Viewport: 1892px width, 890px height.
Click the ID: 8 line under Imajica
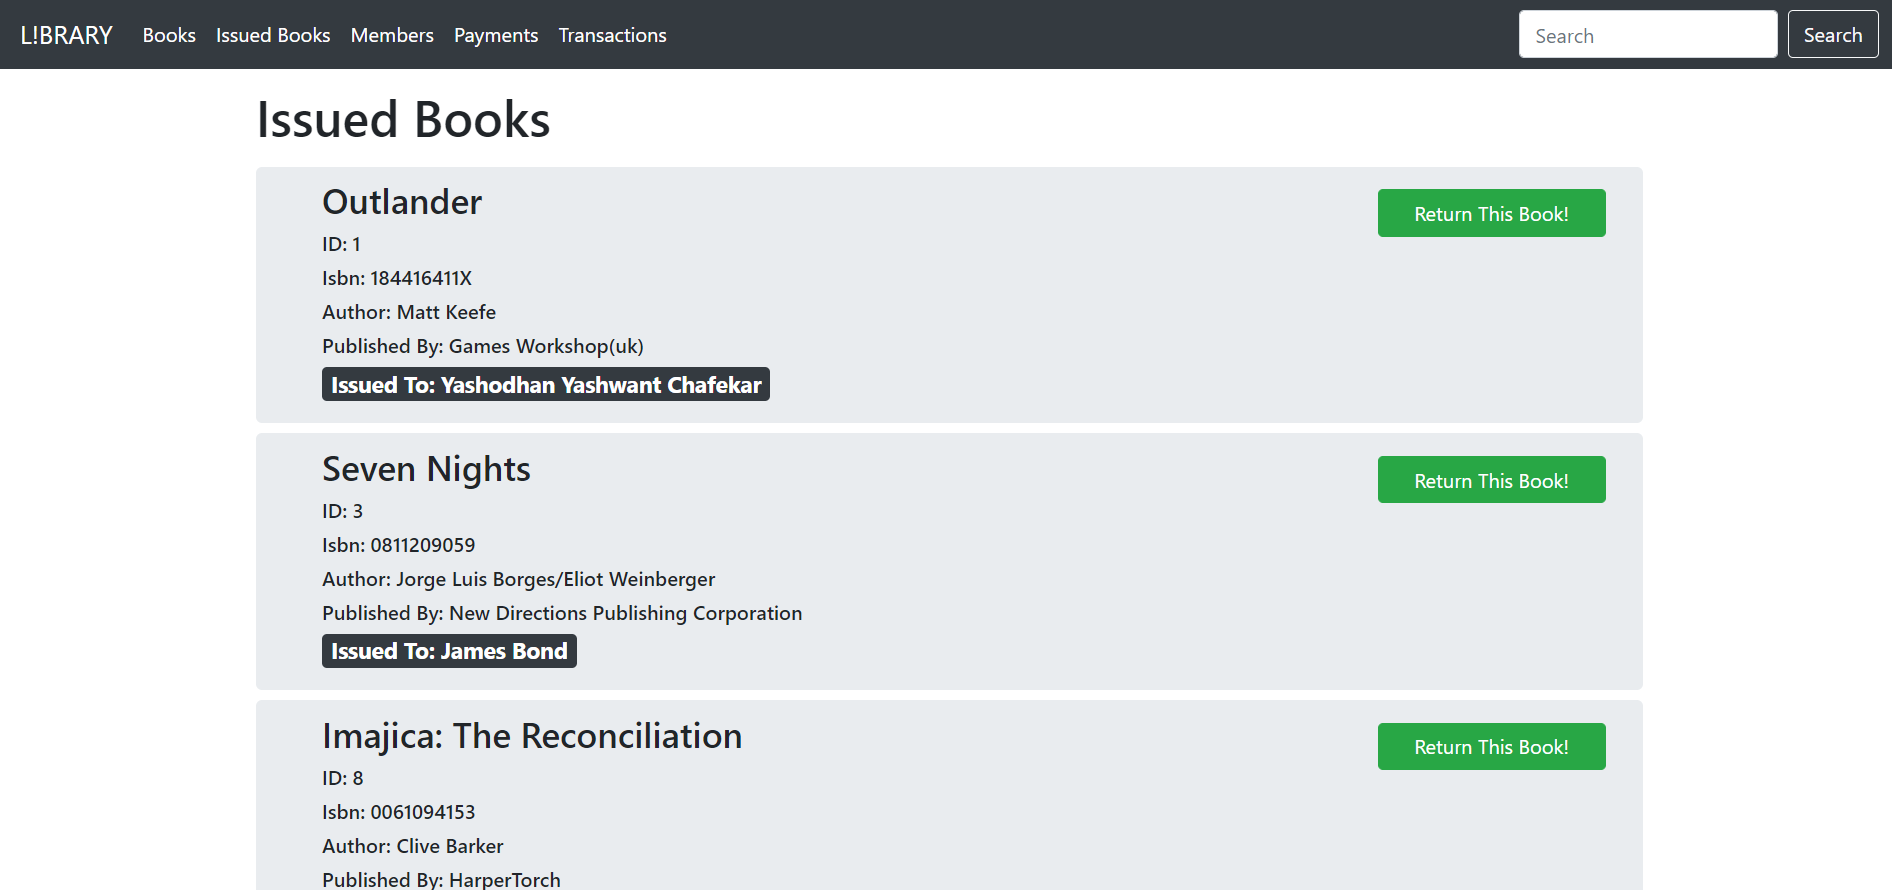coord(342,778)
